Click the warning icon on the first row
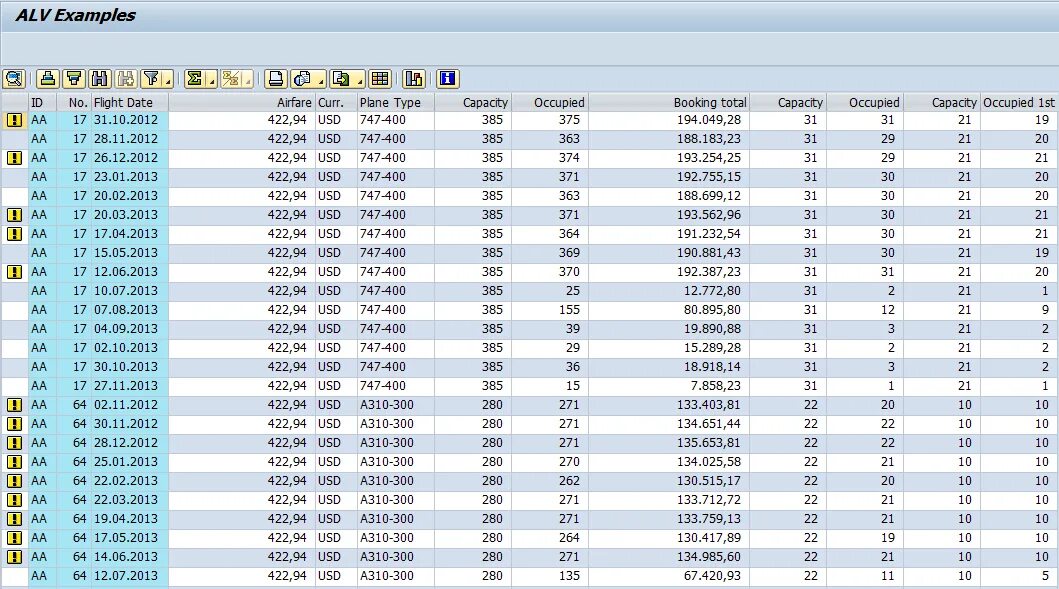The width and height of the screenshot is (1059, 589). coord(13,120)
